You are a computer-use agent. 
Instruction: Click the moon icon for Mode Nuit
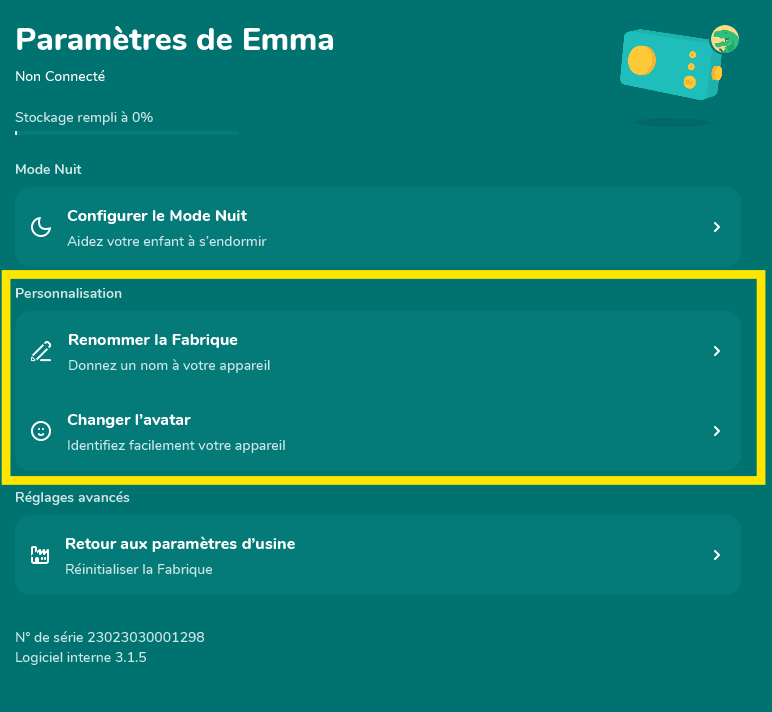pyautogui.click(x=41, y=228)
